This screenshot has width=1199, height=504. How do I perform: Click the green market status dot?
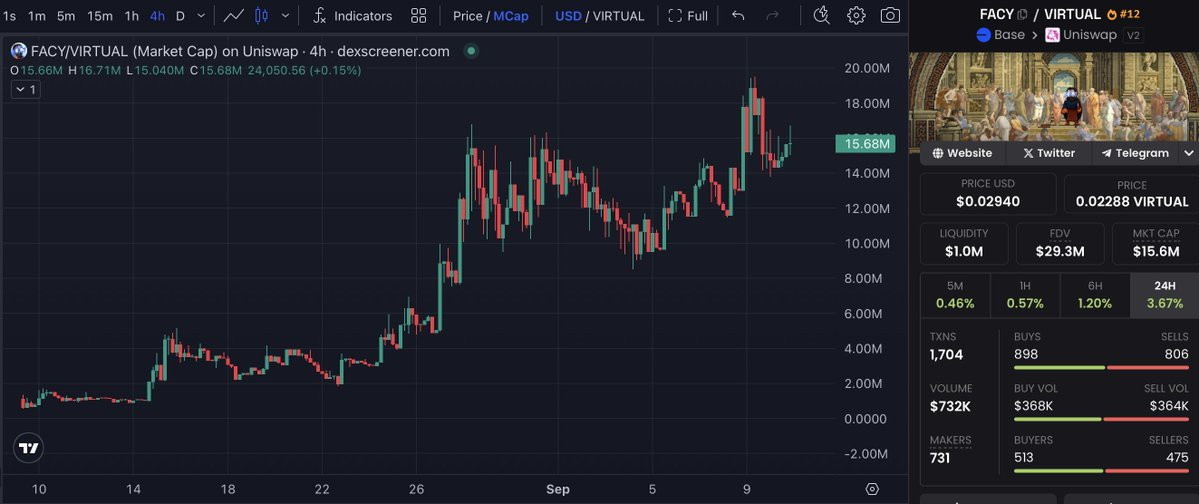tap(471, 51)
